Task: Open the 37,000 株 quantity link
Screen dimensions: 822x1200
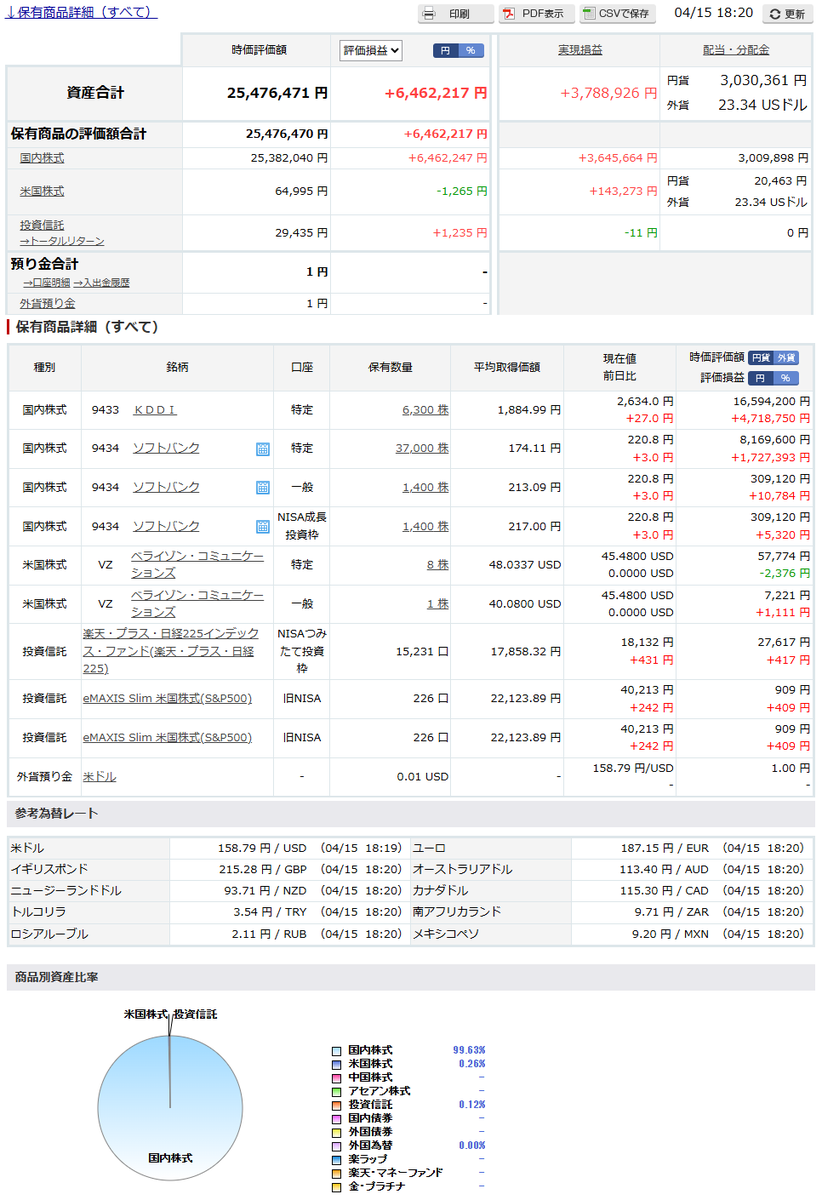Action: point(422,448)
